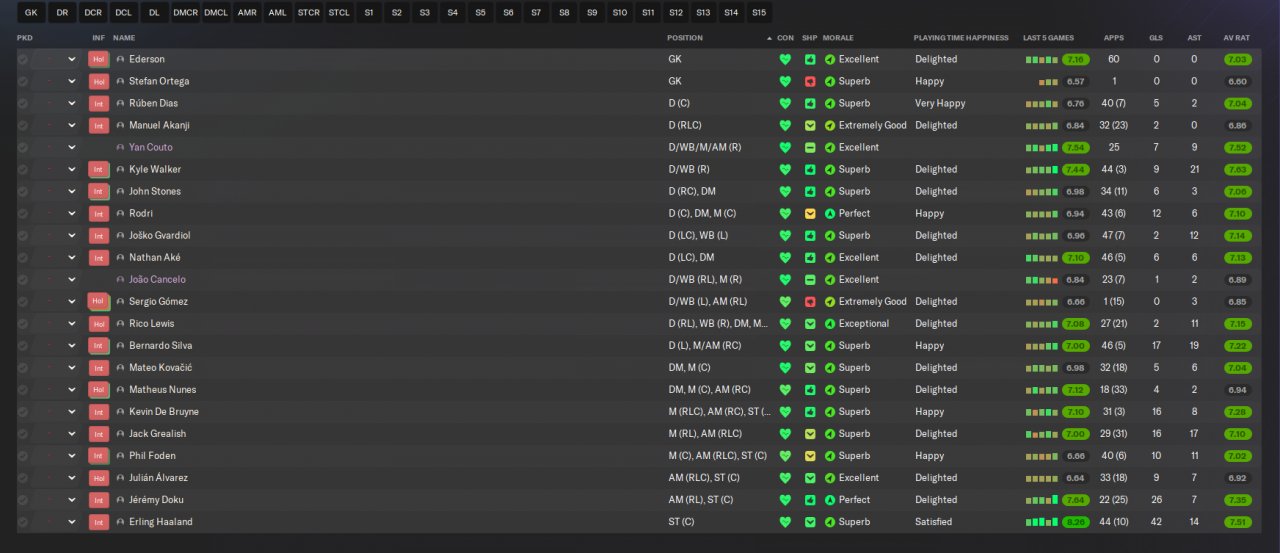This screenshot has width=1280, height=553.
Task: Open the selection dropdown for Stefan Ortega
Action: (72, 81)
